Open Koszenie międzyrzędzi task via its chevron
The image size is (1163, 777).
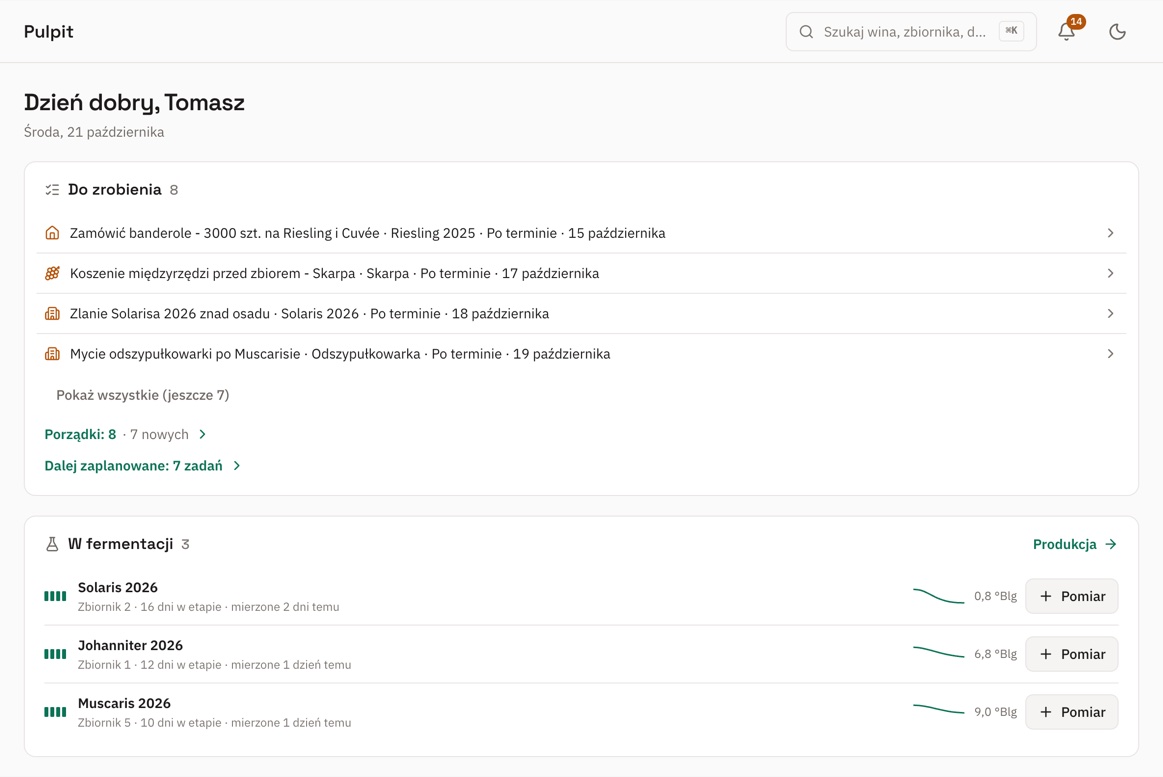click(x=1110, y=273)
